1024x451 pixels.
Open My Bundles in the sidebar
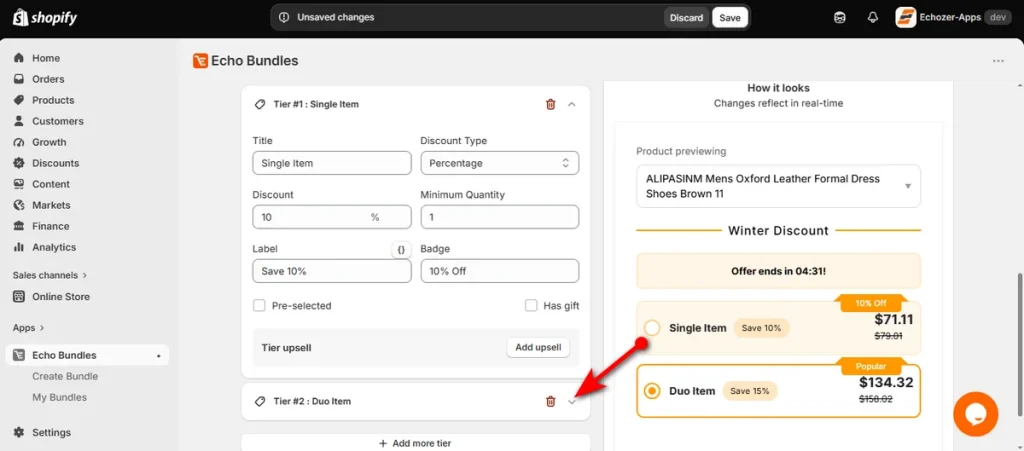[x=59, y=397]
